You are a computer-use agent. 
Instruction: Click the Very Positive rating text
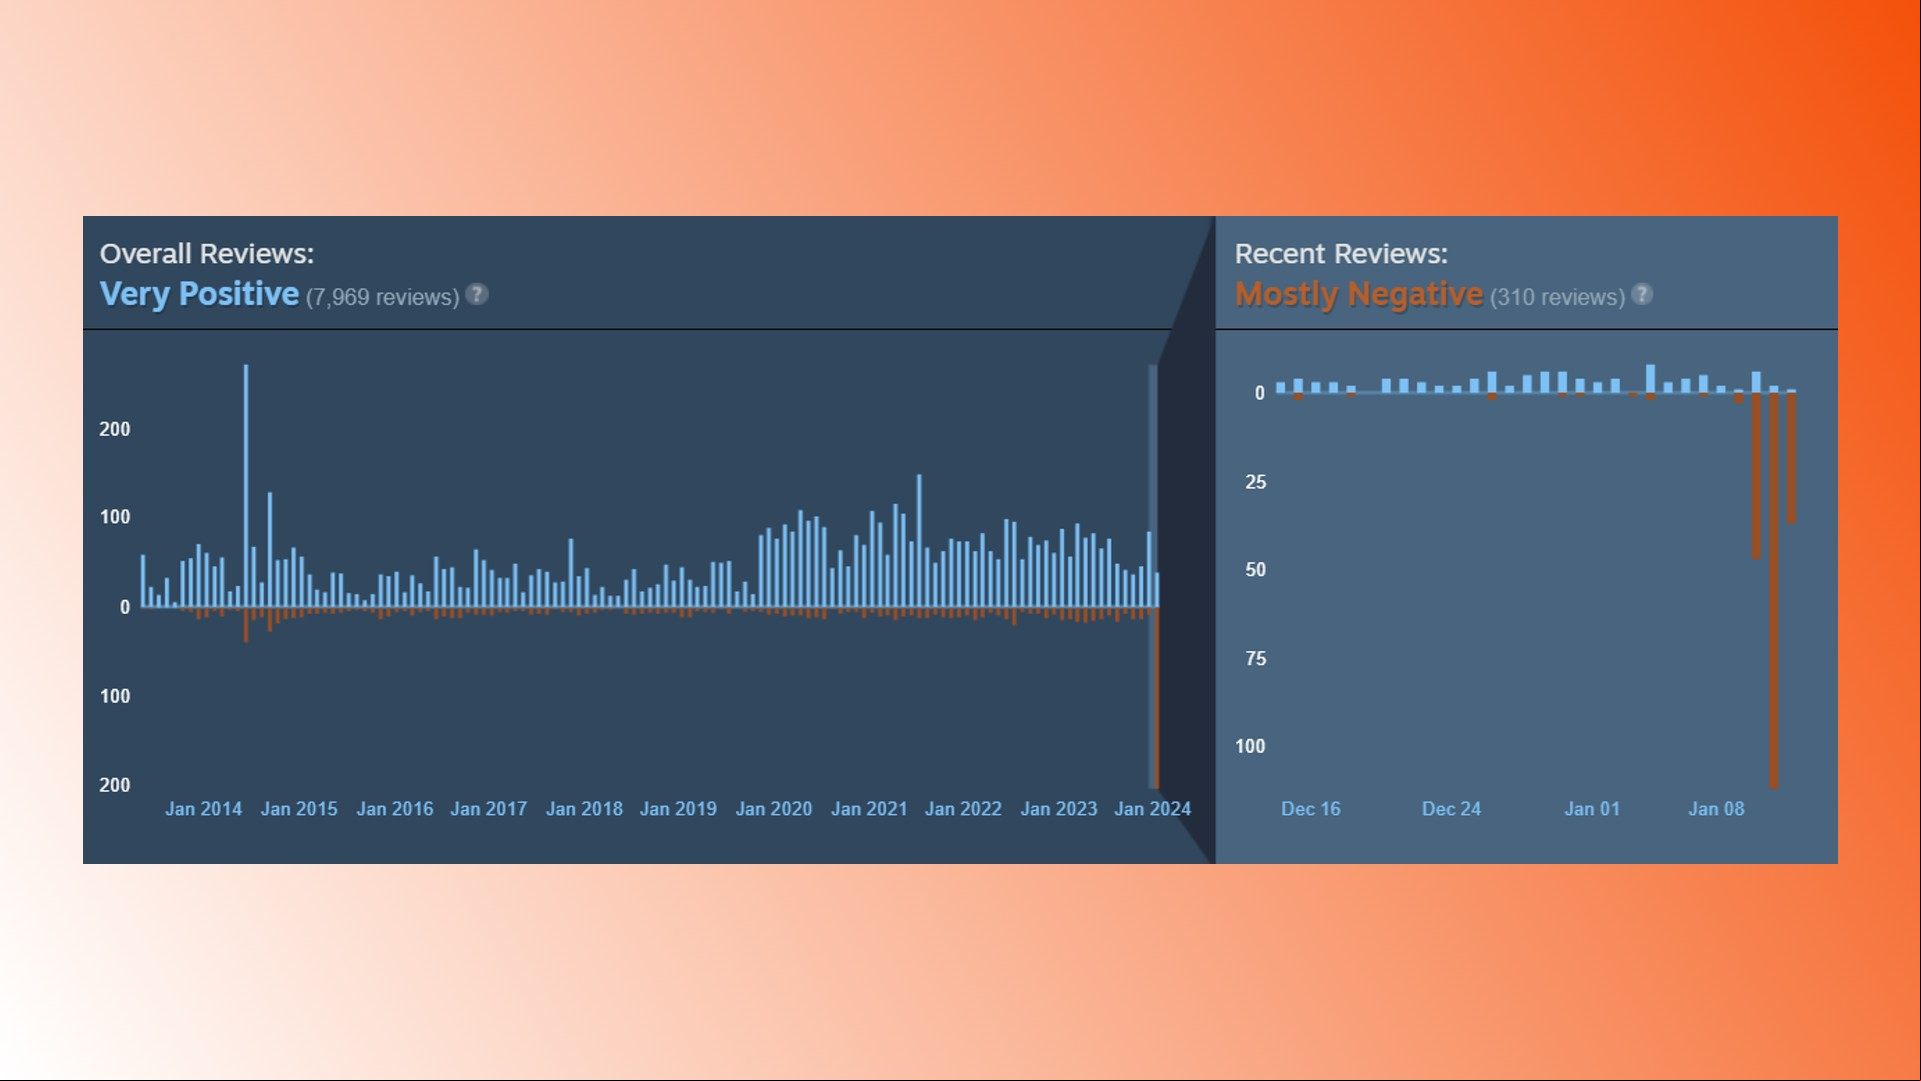(199, 294)
